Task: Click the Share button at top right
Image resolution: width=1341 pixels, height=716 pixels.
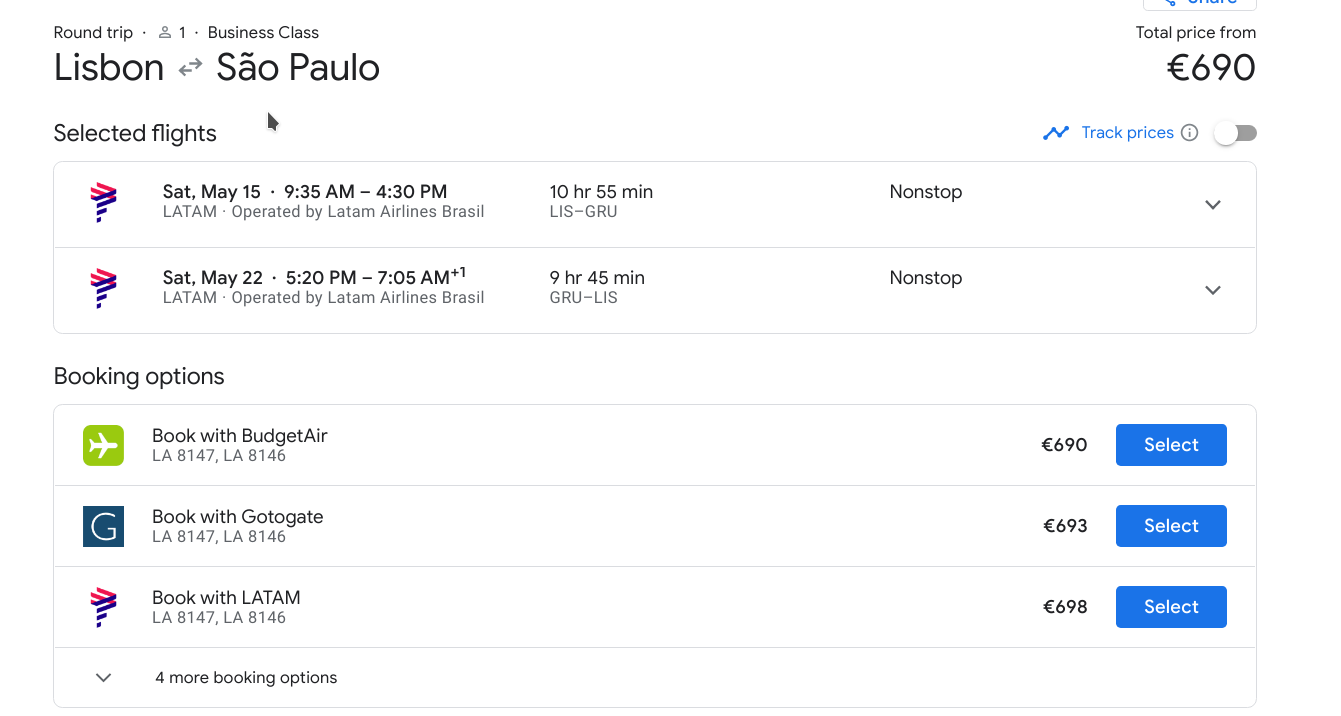Action: click(1200, 3)
